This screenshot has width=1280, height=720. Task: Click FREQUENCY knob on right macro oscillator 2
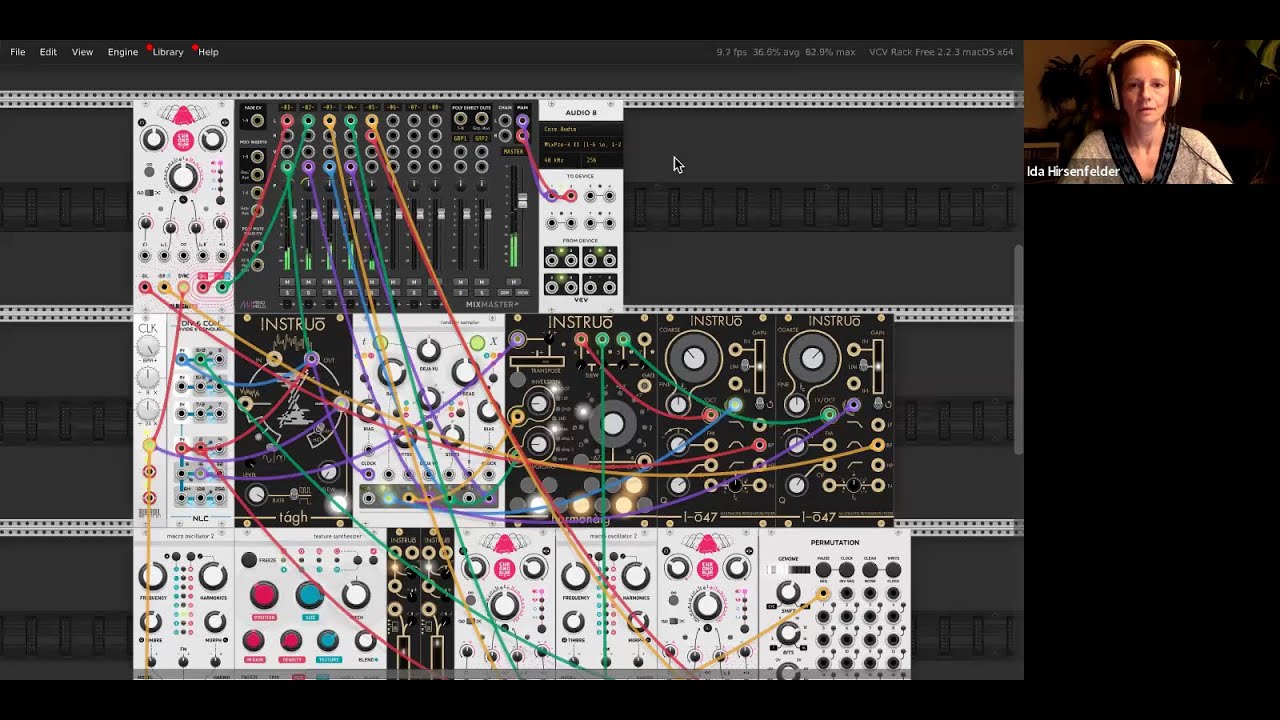[x=575, y=576]
